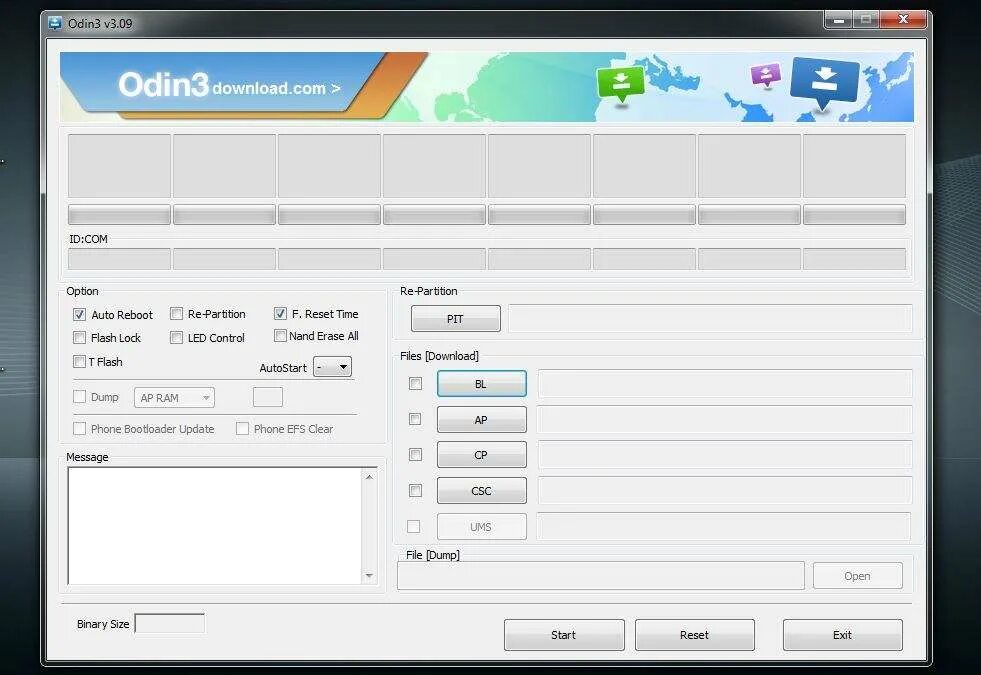
Task: Tick the checkbox next to CSC
Action: tap(415, 490)
